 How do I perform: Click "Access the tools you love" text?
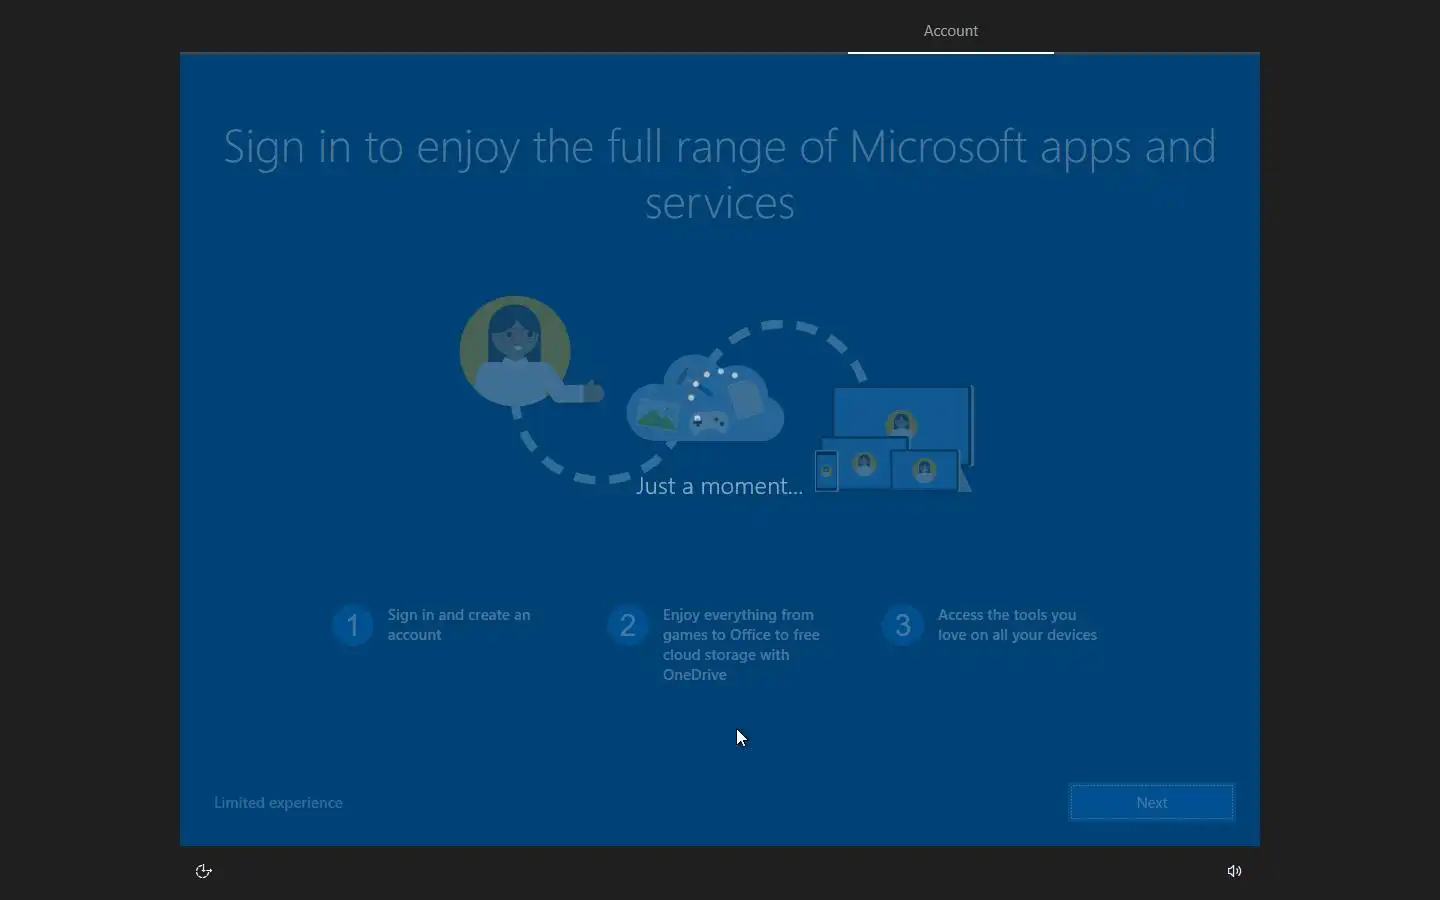(1017, 625)
